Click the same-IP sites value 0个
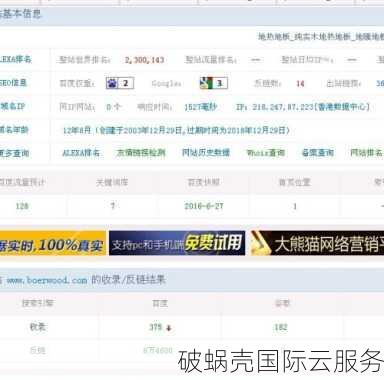384x380 pixels. (x=113, y=107)
